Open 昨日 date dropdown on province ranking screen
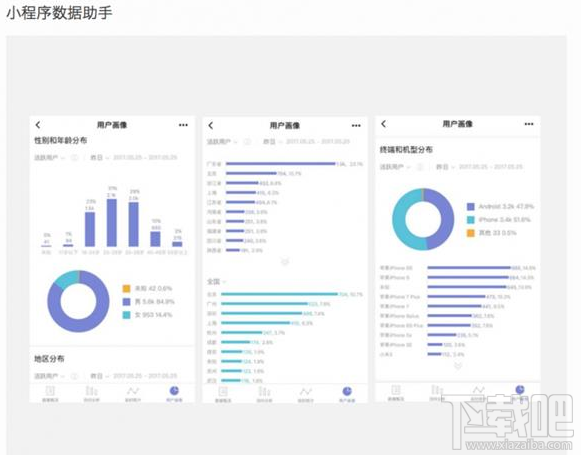The height and width of the screenshot is (455, 581). (x=273, y=142)
